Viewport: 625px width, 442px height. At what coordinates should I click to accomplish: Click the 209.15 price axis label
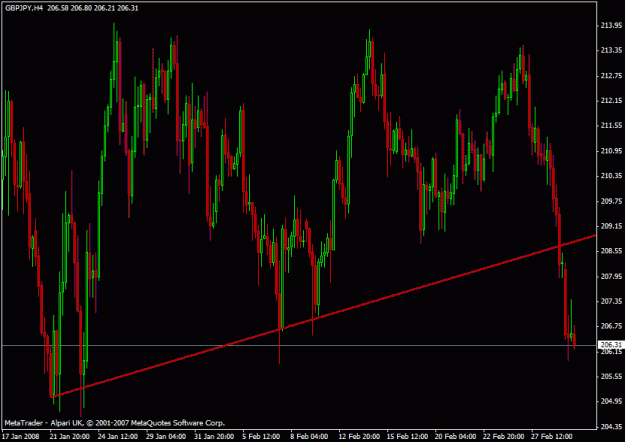click(x=611, y=226)
